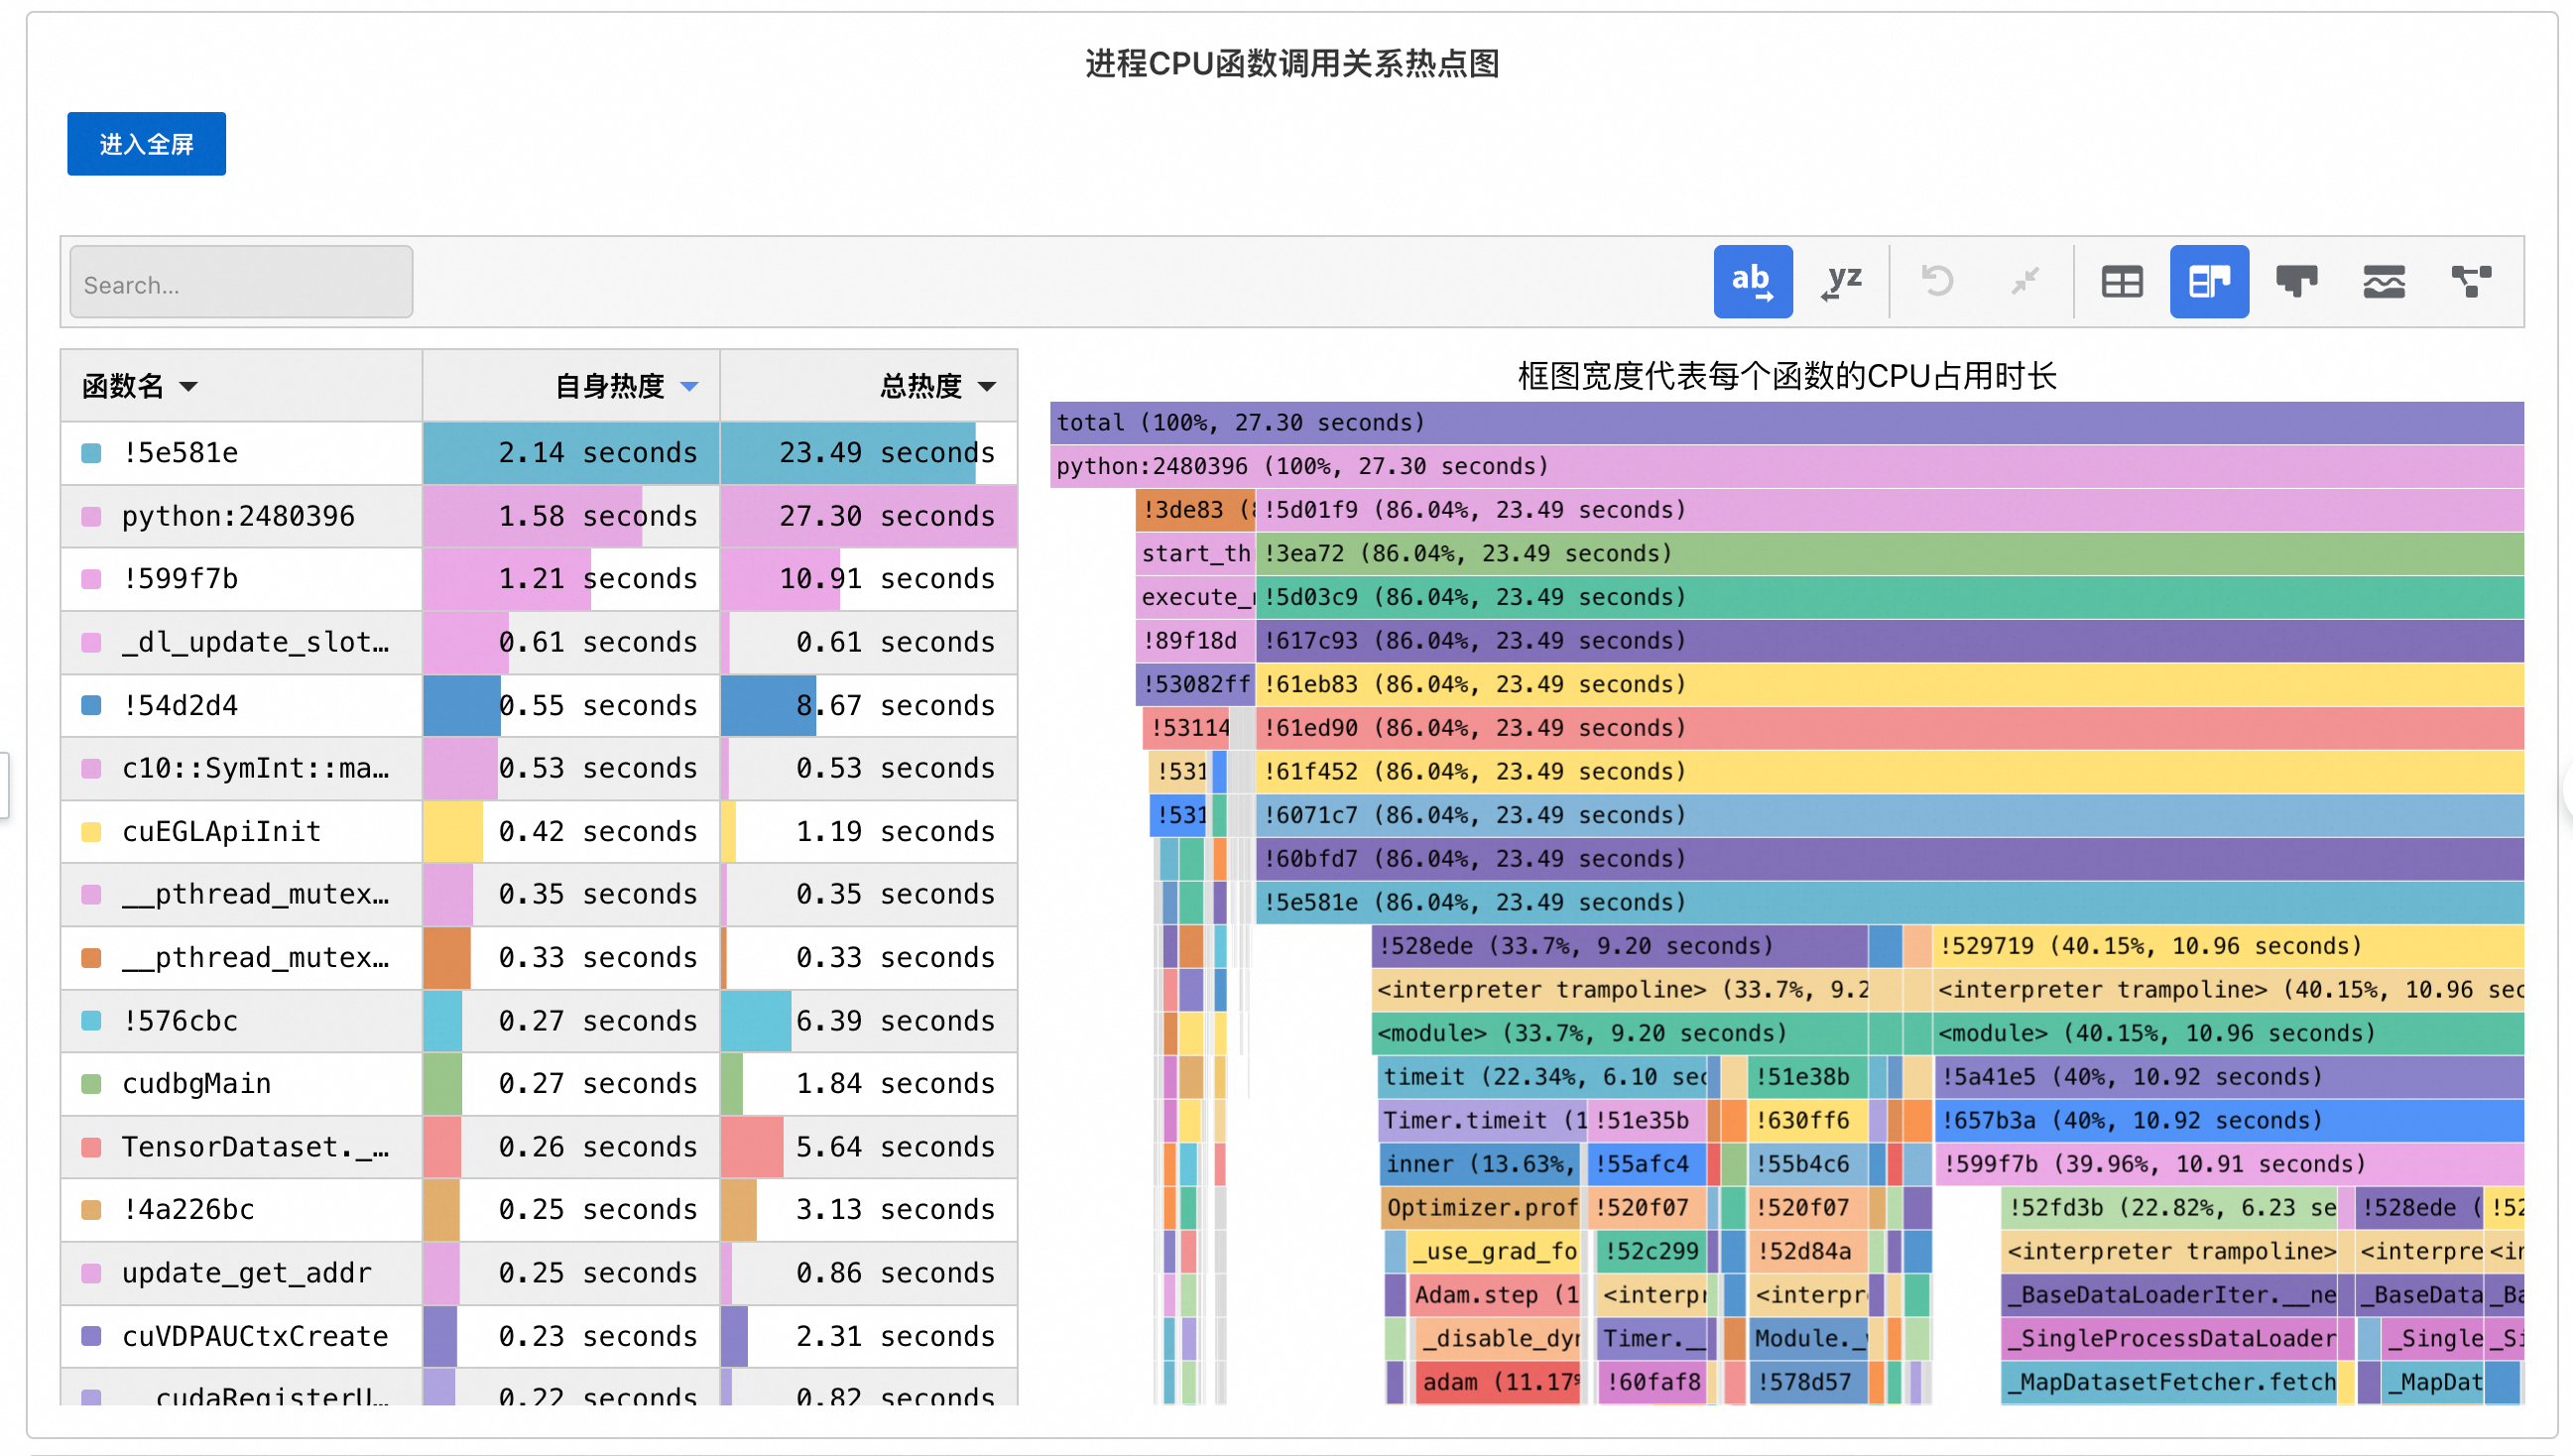Toggle right-to-left 'yz' text alignment icon
The image size is (2573, 1456).
point(1841,282)
